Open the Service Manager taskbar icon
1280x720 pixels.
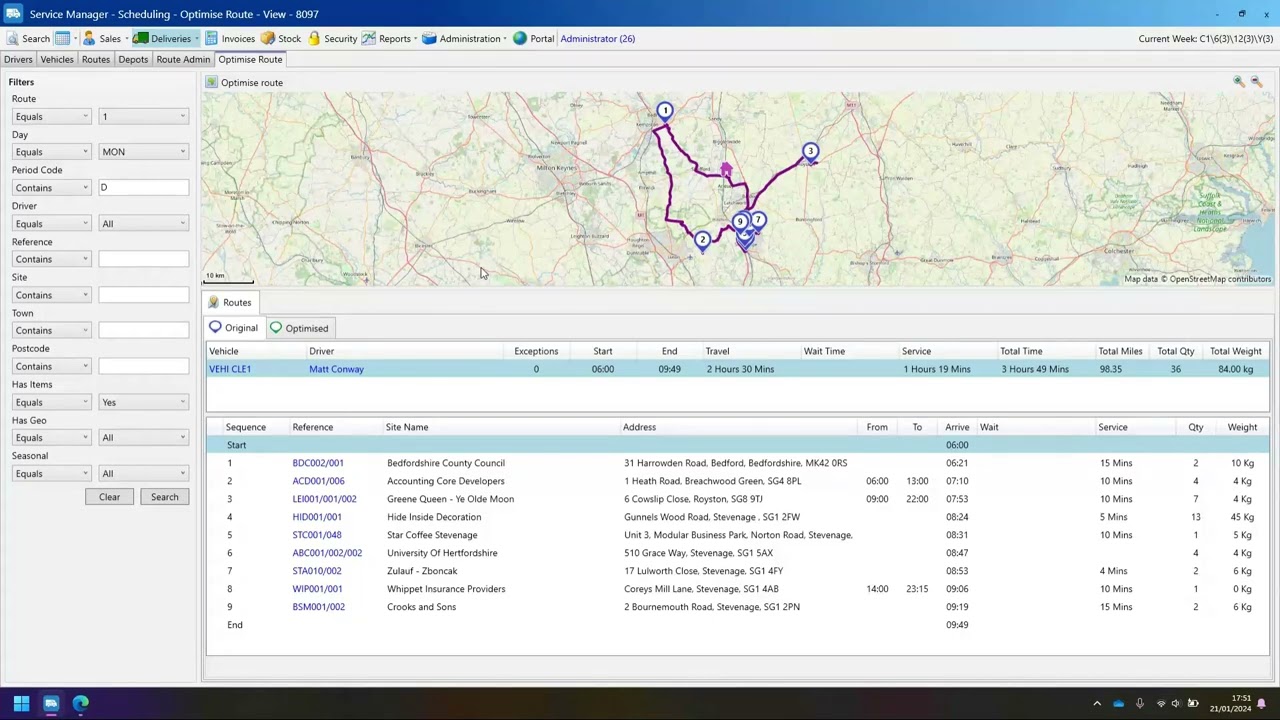point(51,703)
